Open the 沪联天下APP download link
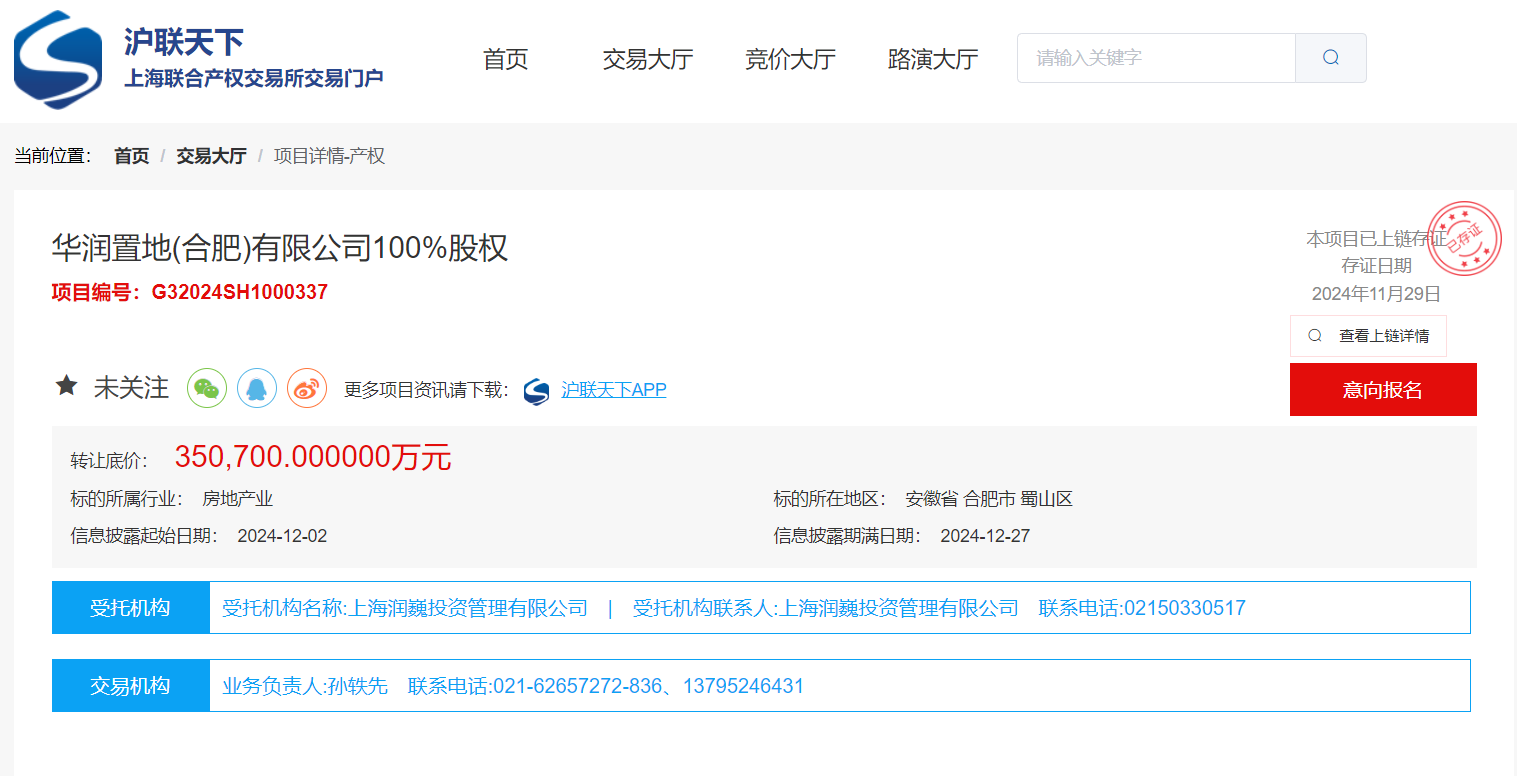Viewport: 1517px width, 776px height. (613, 390)
